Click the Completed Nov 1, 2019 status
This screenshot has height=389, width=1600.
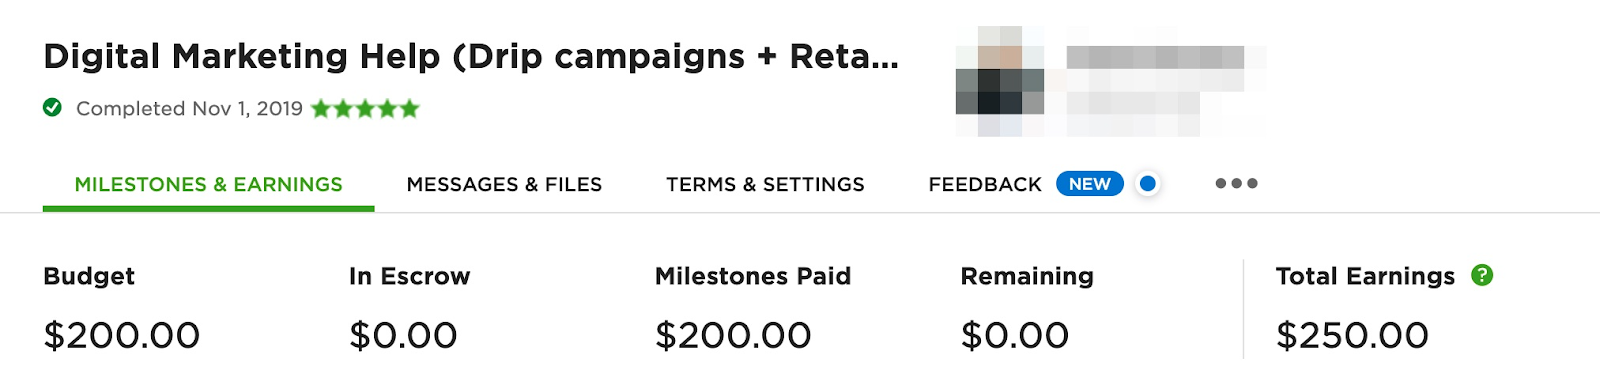[189, 108]
